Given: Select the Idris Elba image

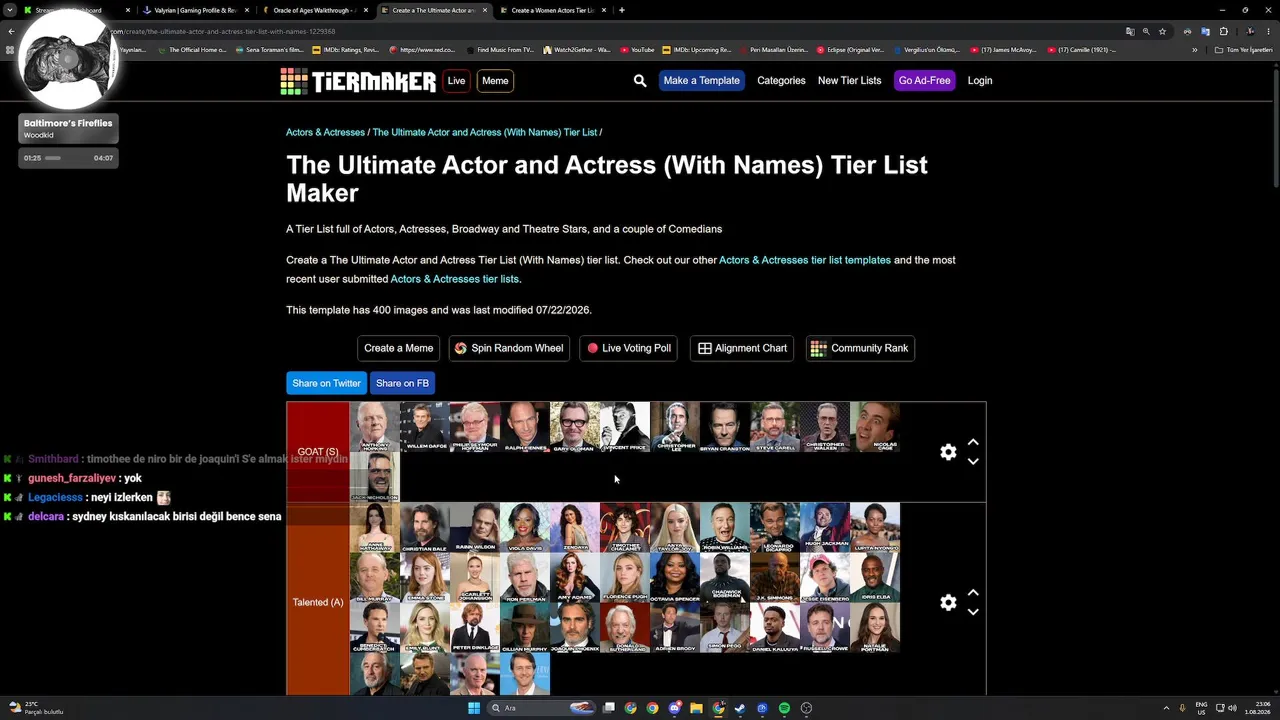Looking at the screenshot, I should click(875, 578).
